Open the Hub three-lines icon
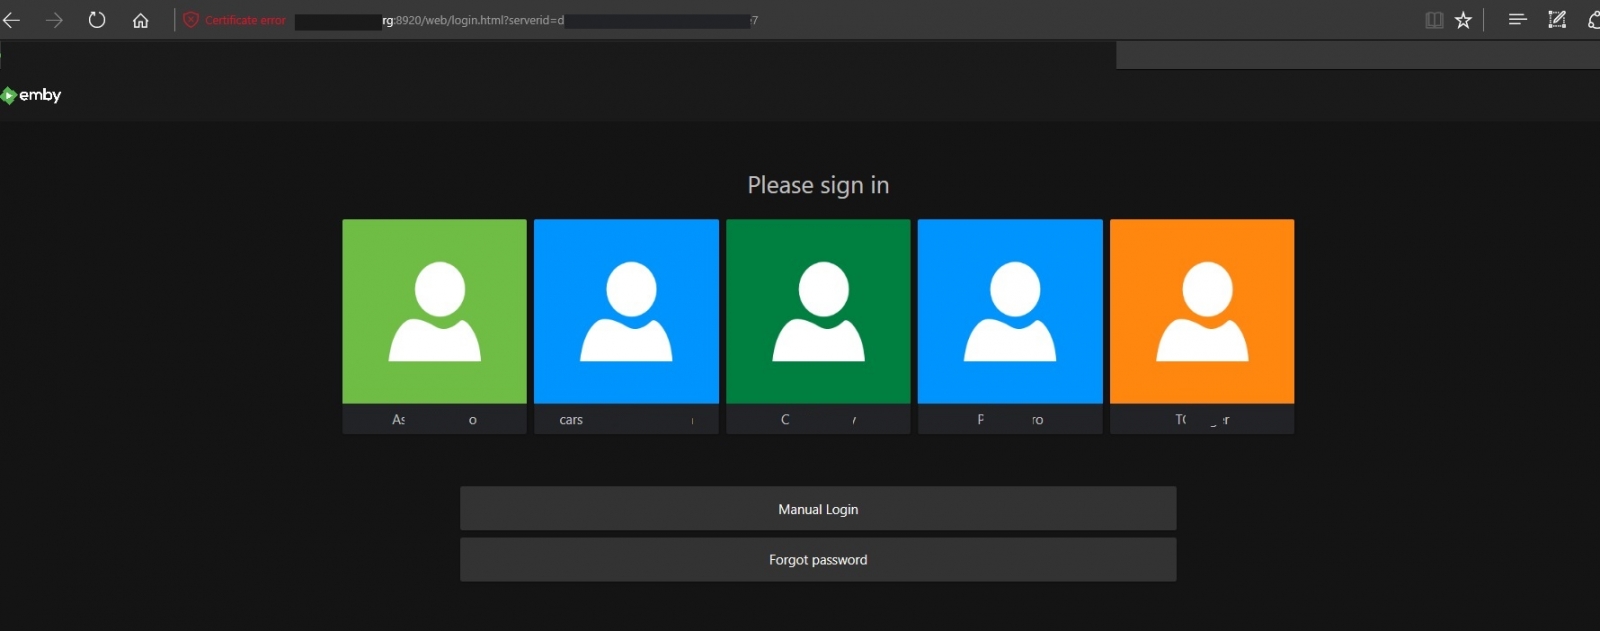This screenshot has height=631, width=1600. [x=1517, y=20]
